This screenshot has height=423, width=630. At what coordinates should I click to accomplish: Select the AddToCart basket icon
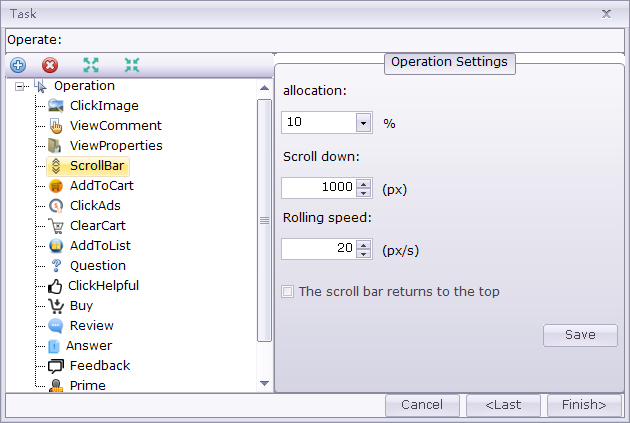[x=56, y=186]
